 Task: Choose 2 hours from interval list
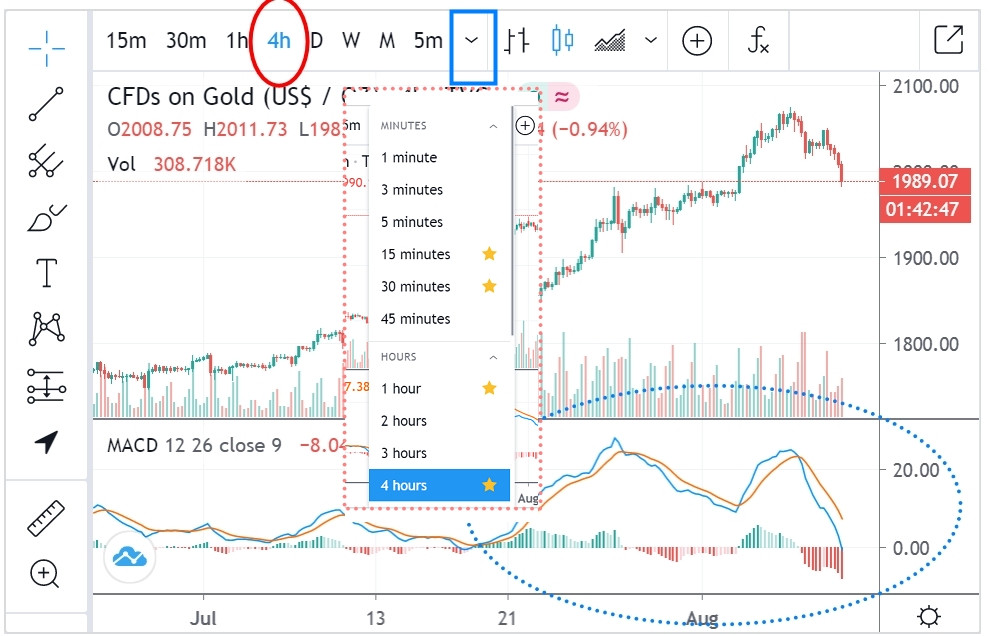tap(404, 421)
